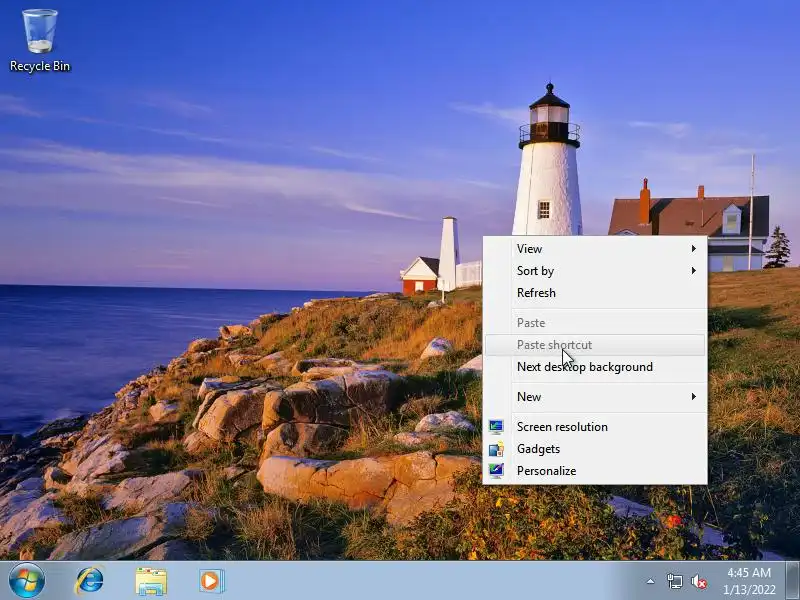Choose Personalize from the context menu

click(595, 470)
